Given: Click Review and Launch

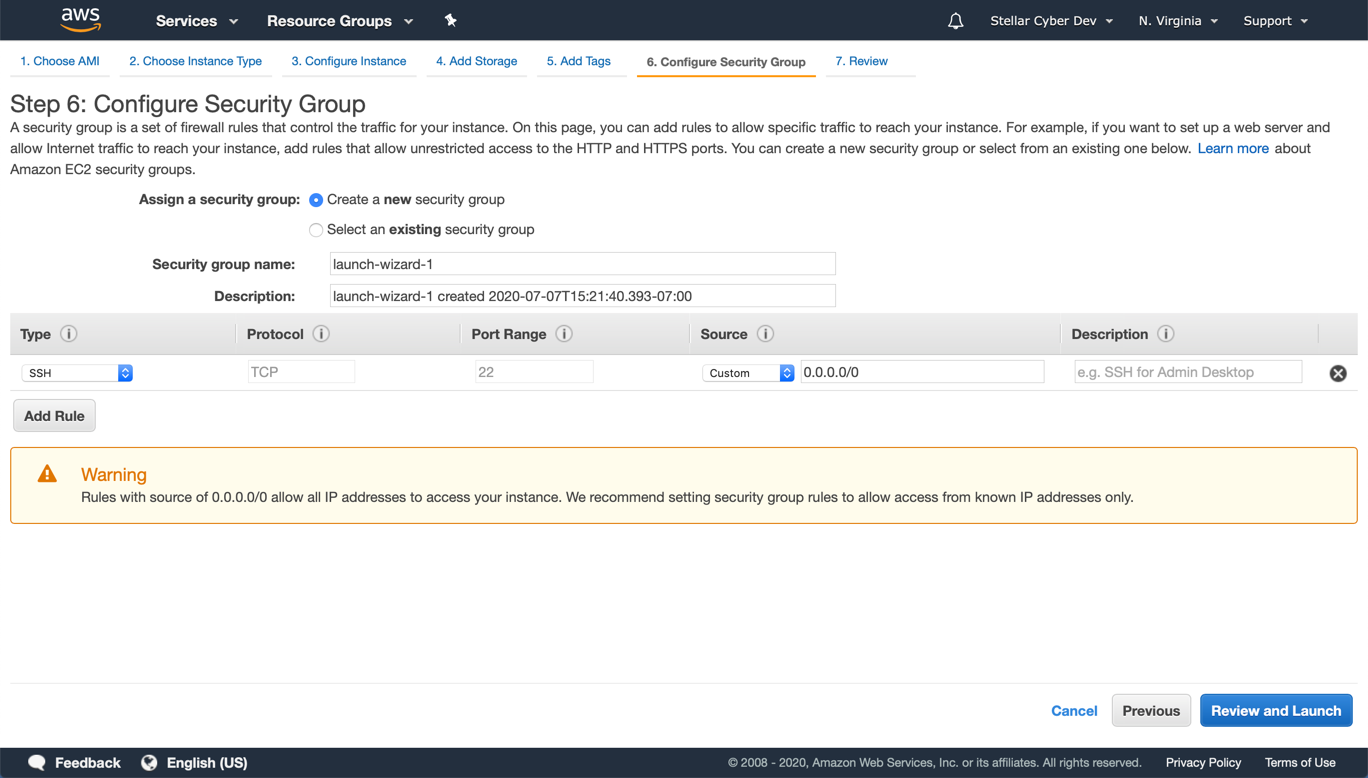Looking at the screenshot, I should [1275, 711].
